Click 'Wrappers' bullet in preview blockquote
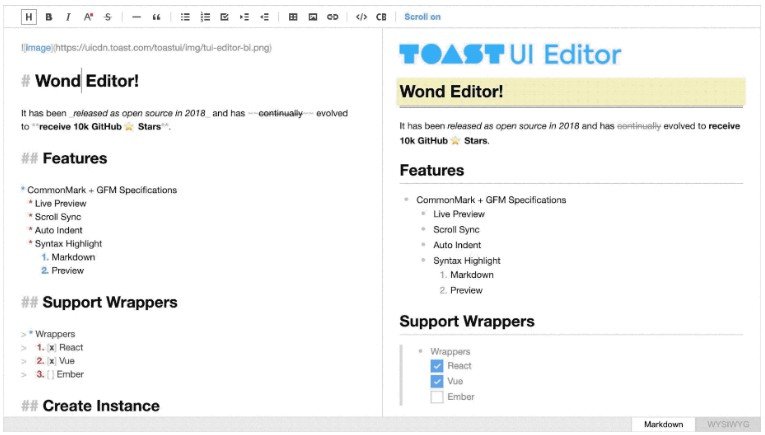This screenshot has height=435, width=765. pos(450,352)
